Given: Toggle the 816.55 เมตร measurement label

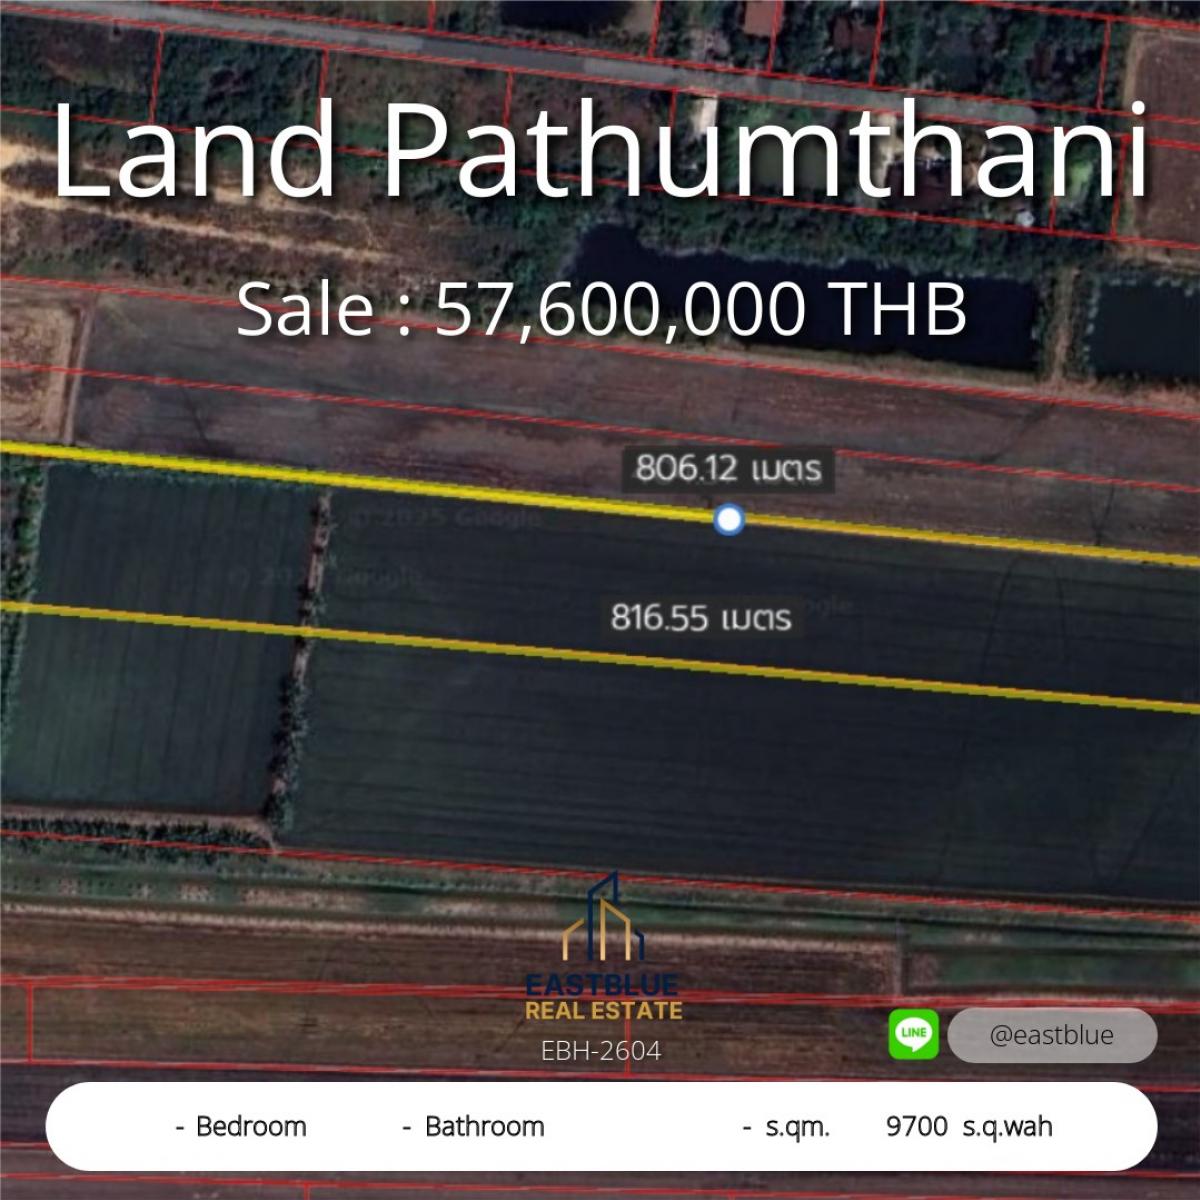Looking at the screenshot, I should [698, 620].
